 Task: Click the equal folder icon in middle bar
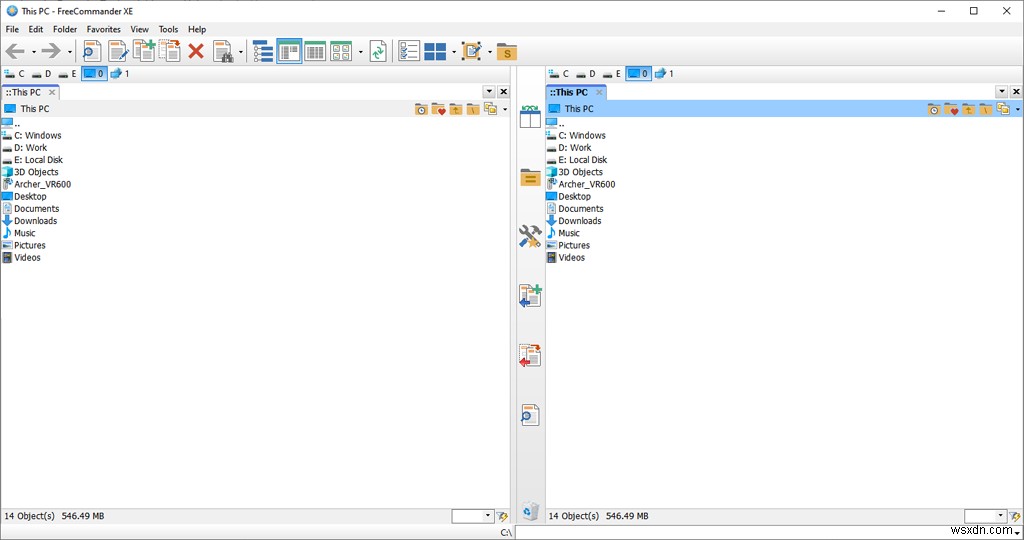point(530,177)
